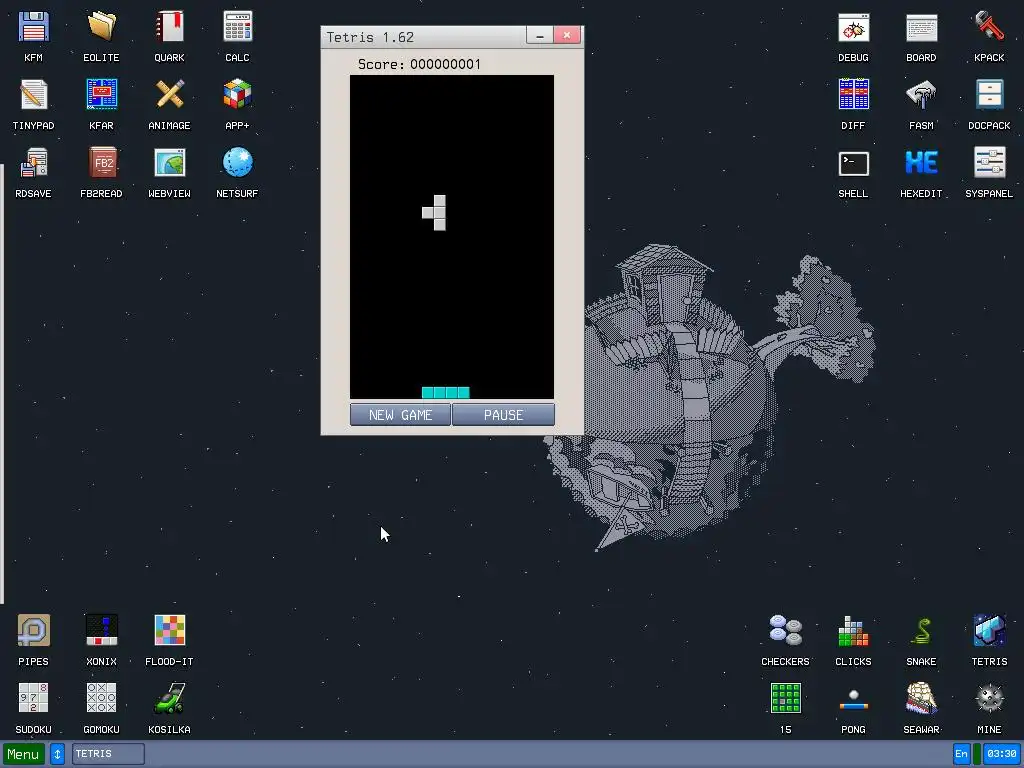Open the FASM assembler icon

point(921,95)
